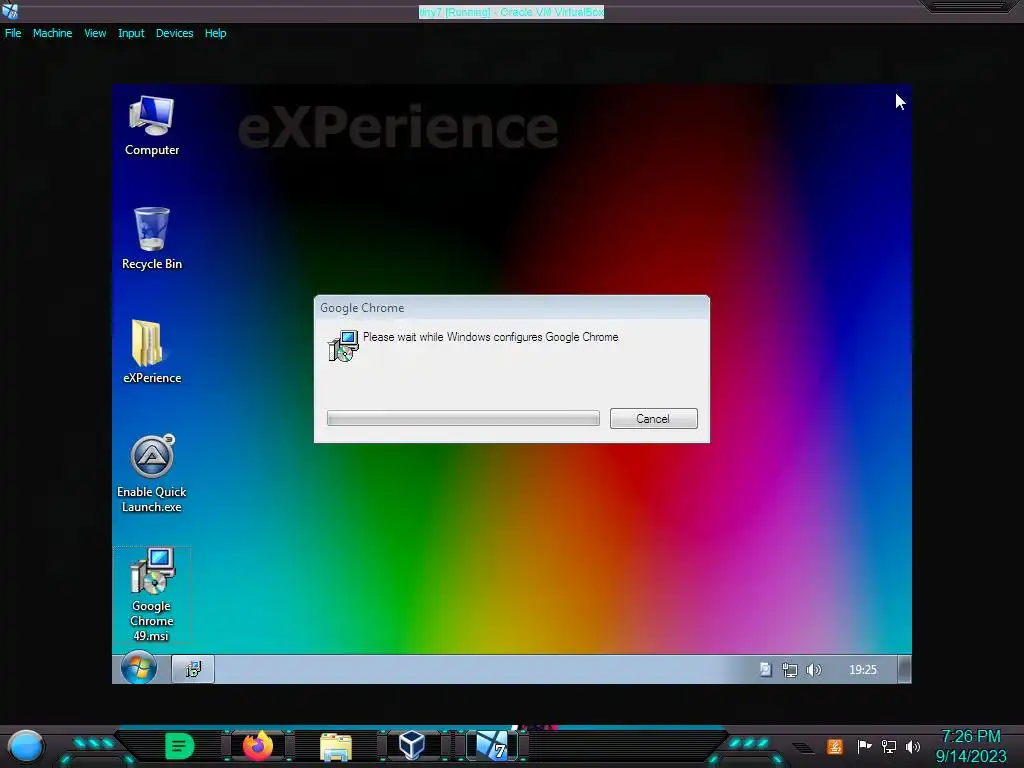The width and height of the screenshot is (1024, 768).
Task: Select the Recycle Bin icon
Action: pyautogui.click(x=152, y=238)
